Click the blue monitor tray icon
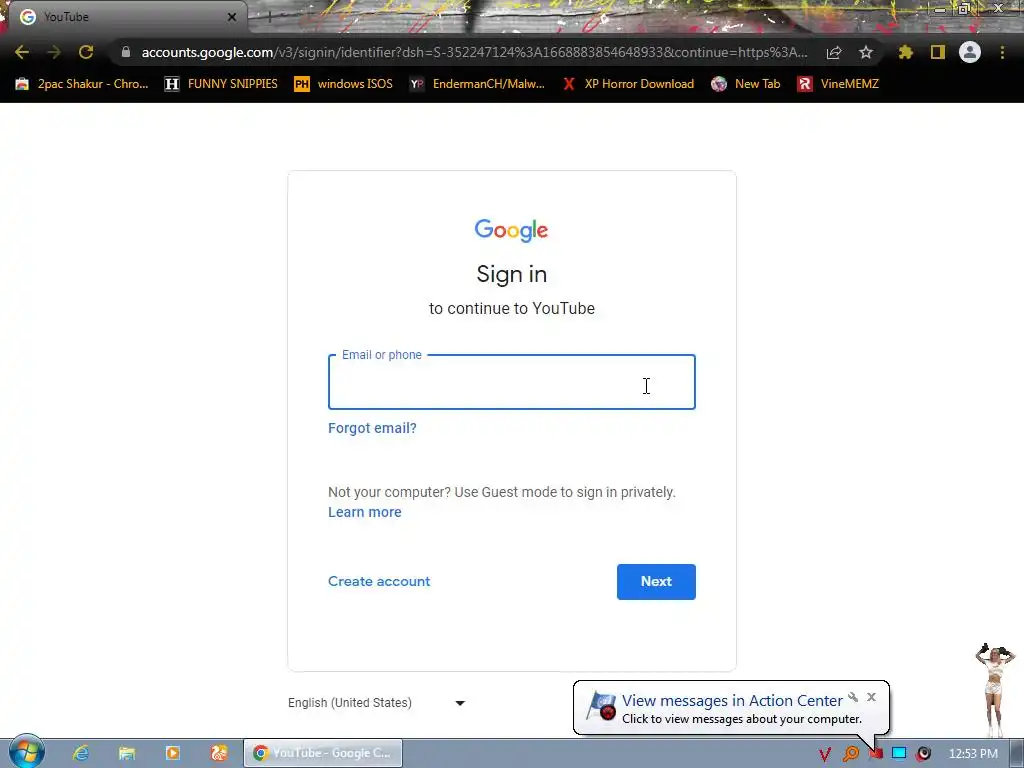This screenshot has height=768, width=1024. point(899,754)
